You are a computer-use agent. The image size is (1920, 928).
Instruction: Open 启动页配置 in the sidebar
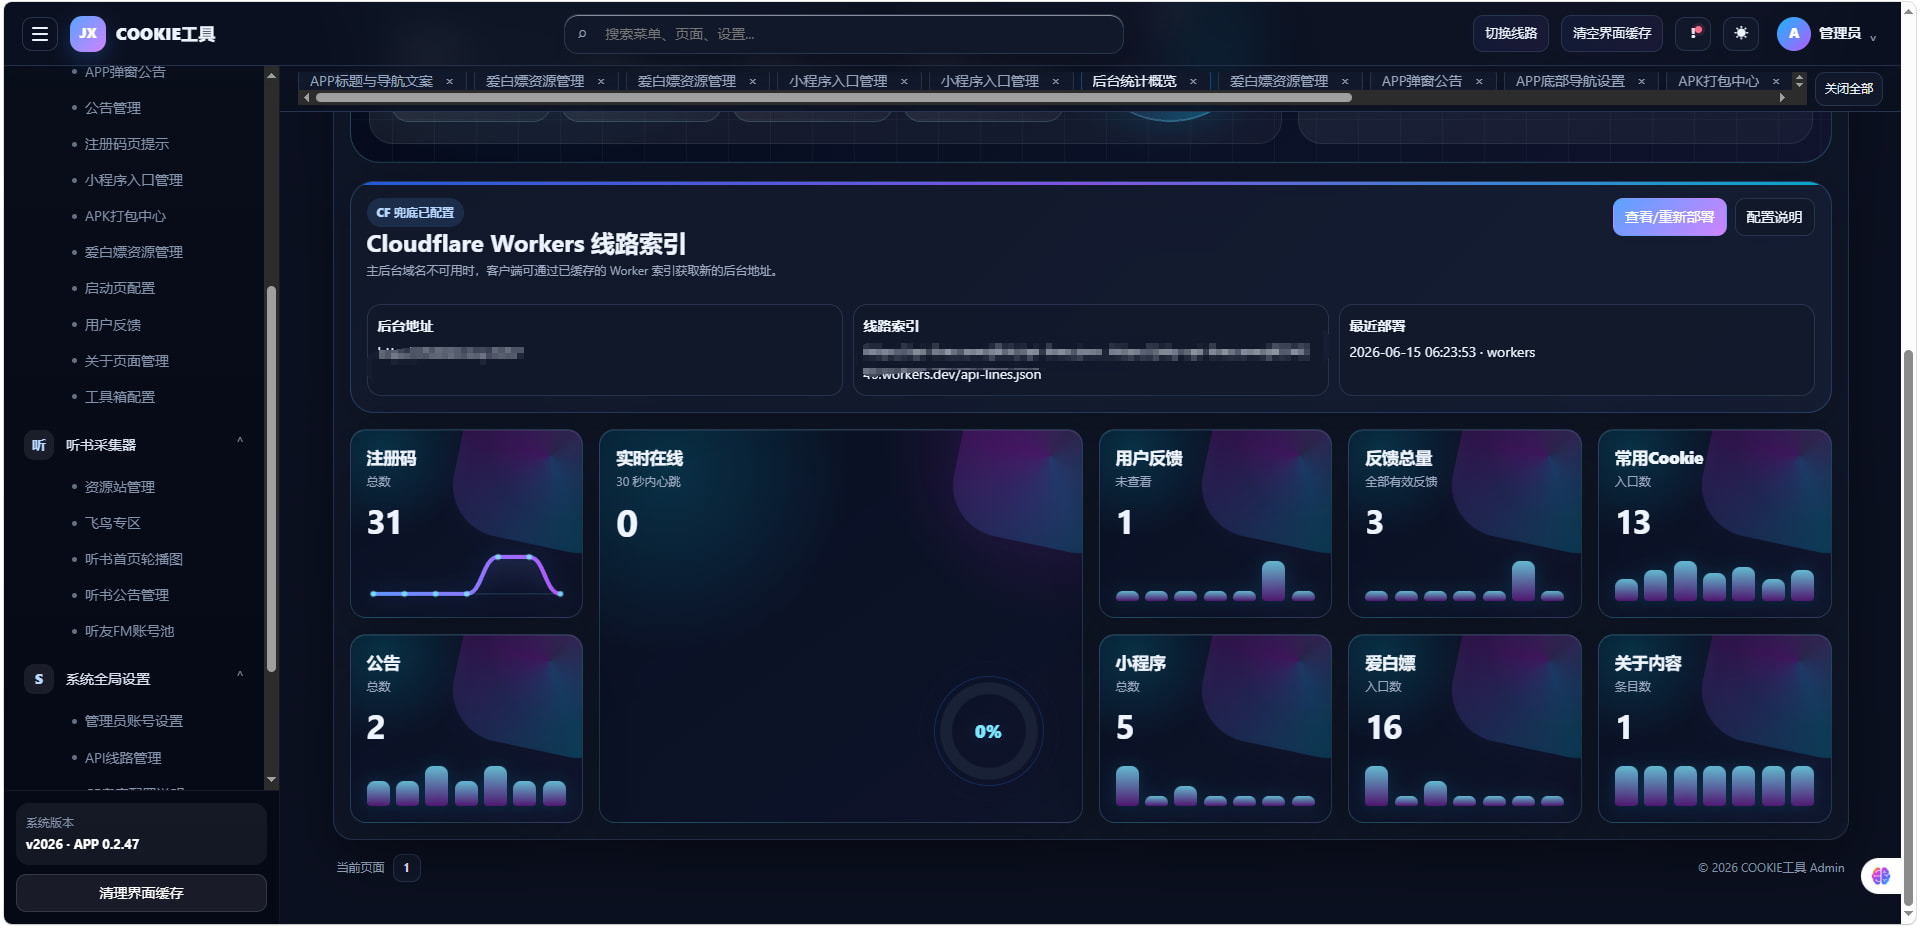point(120,288)
